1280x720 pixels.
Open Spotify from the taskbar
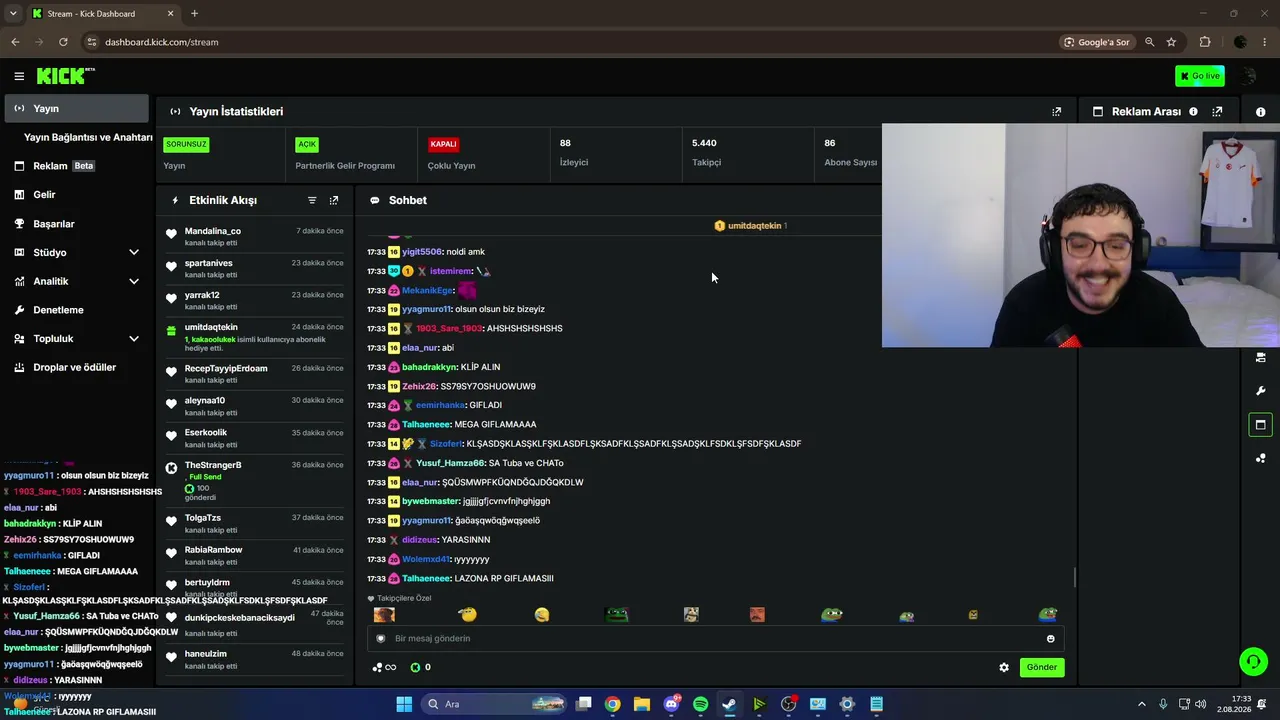700,704
